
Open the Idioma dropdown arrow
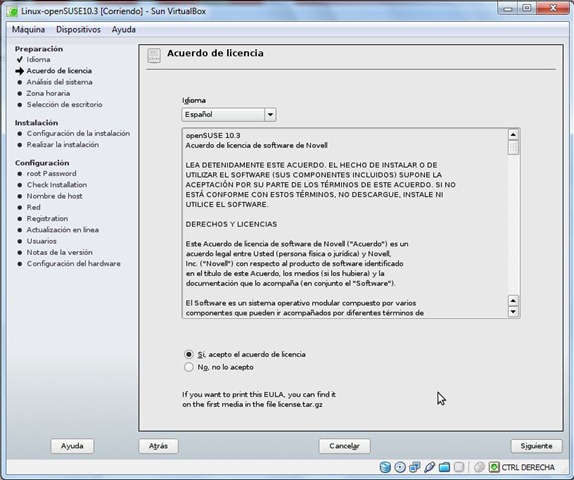coord(270,115)
